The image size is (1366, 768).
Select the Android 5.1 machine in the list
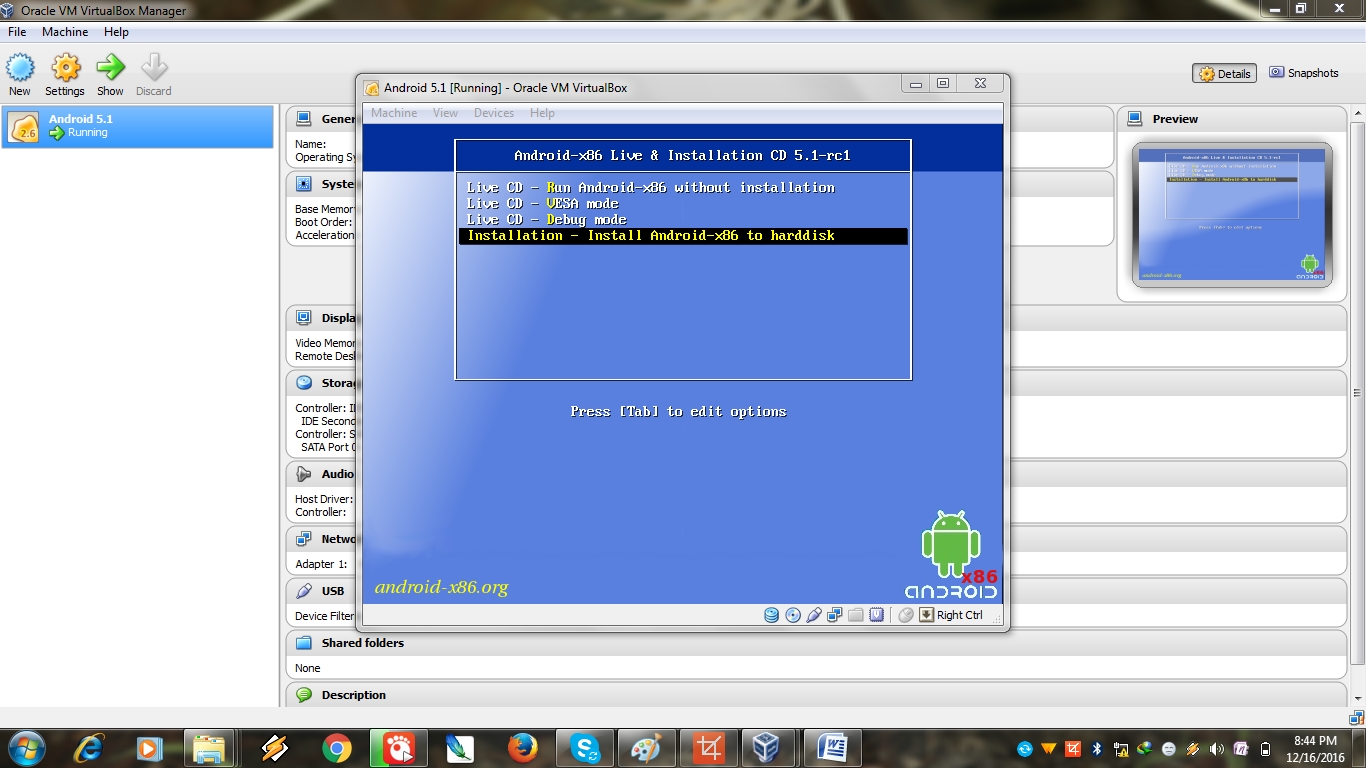tap(137, 126)
